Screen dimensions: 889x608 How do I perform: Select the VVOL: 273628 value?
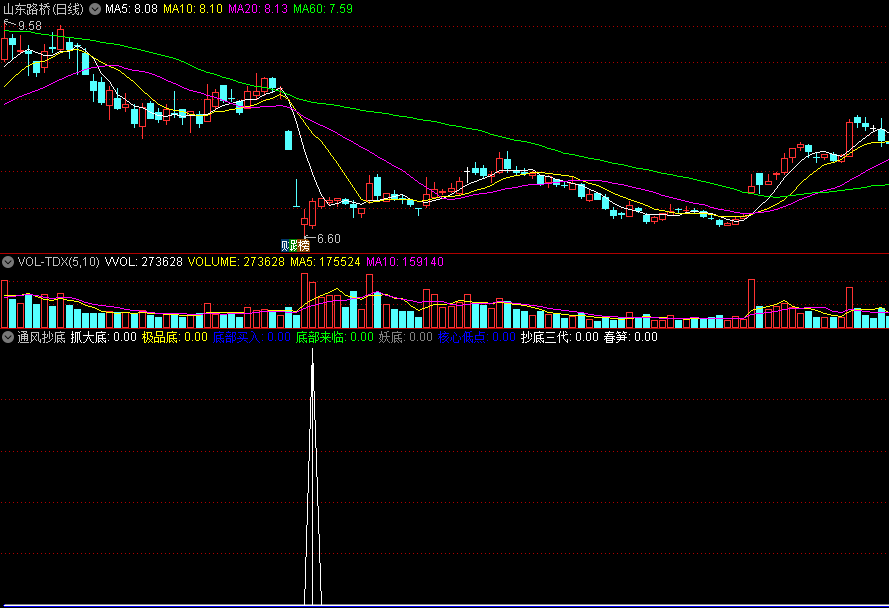[143, 262]
